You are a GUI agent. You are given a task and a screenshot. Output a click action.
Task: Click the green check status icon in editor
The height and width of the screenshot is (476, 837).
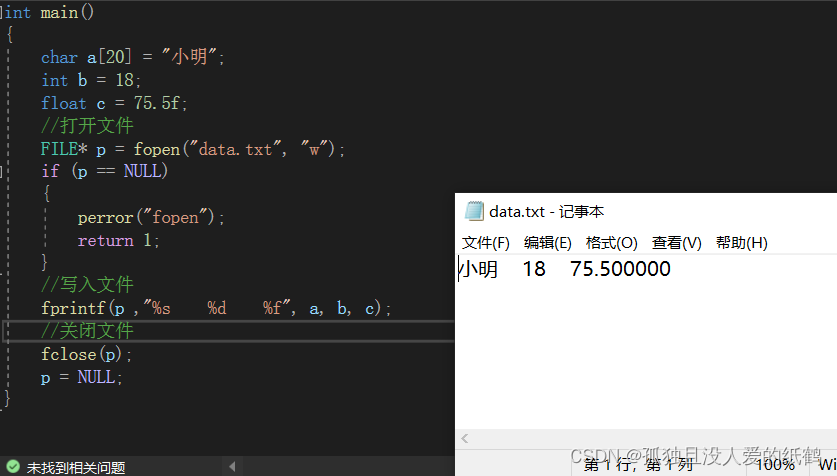click(13, 467)
